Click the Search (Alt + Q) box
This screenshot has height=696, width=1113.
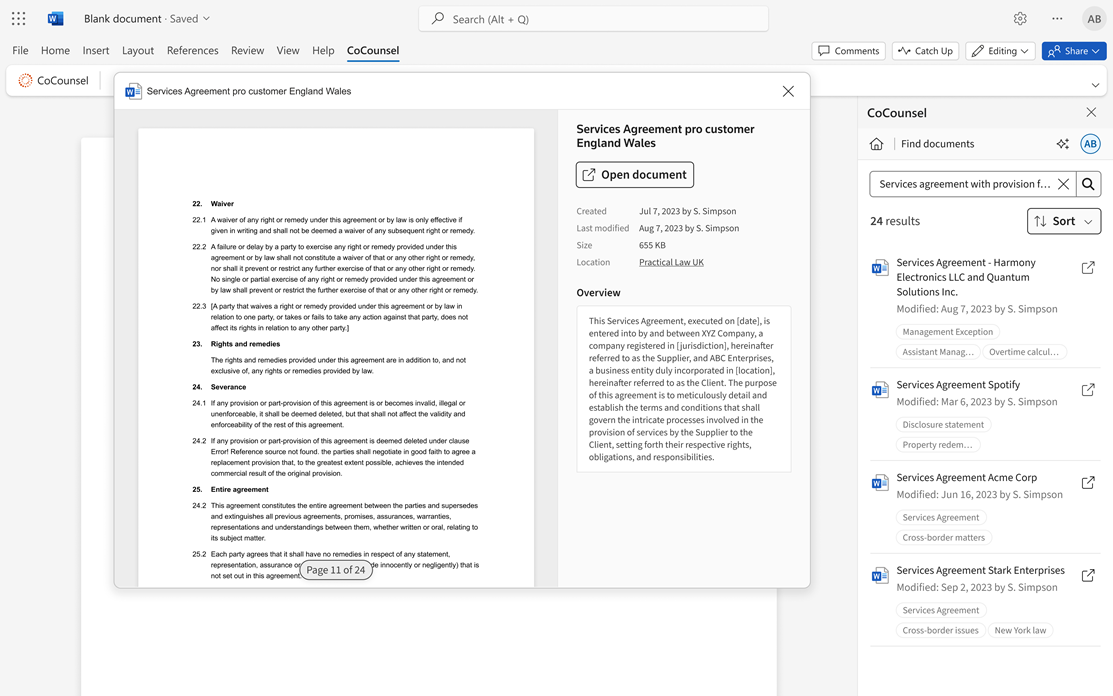point(593,19)
